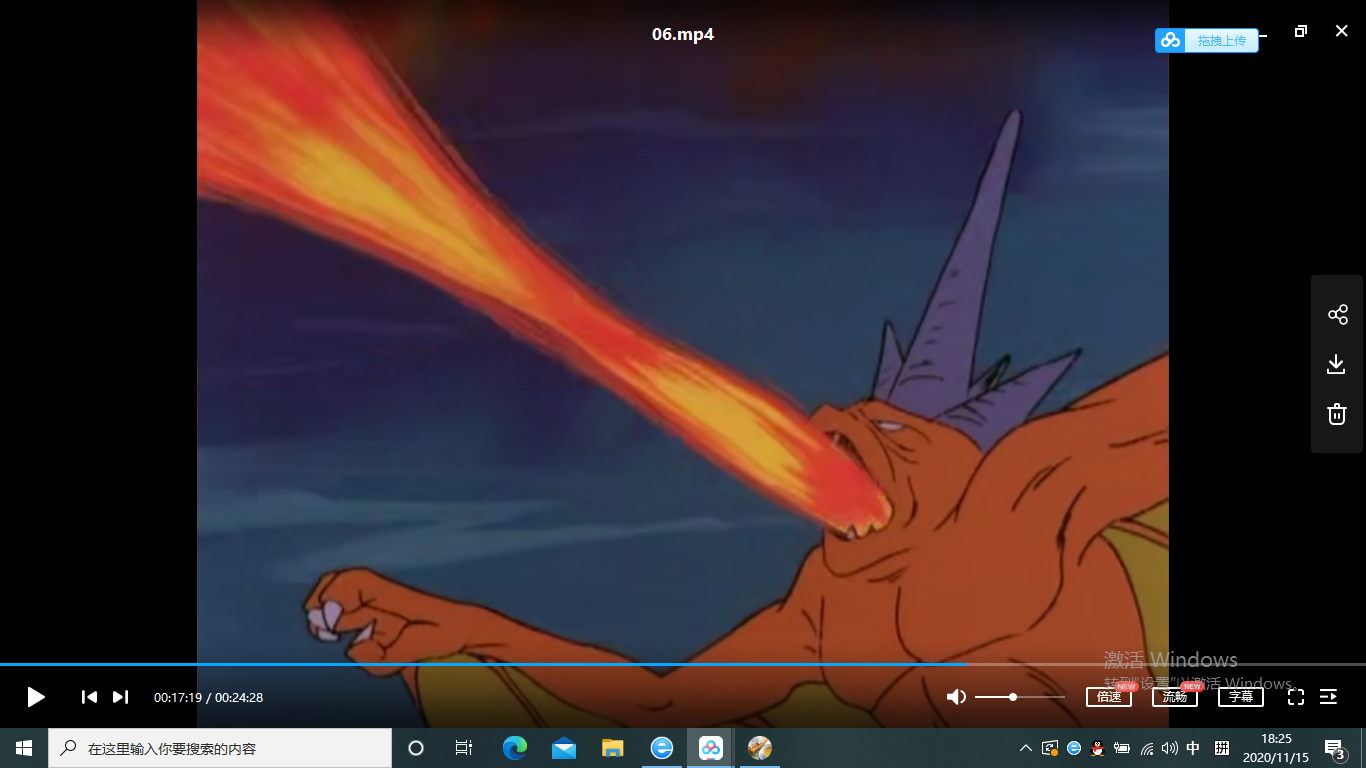Screen dimensions: 1366x768
Task: Click the 00:17:19 / 00:24:28 time display
Action: click(208, 697)
